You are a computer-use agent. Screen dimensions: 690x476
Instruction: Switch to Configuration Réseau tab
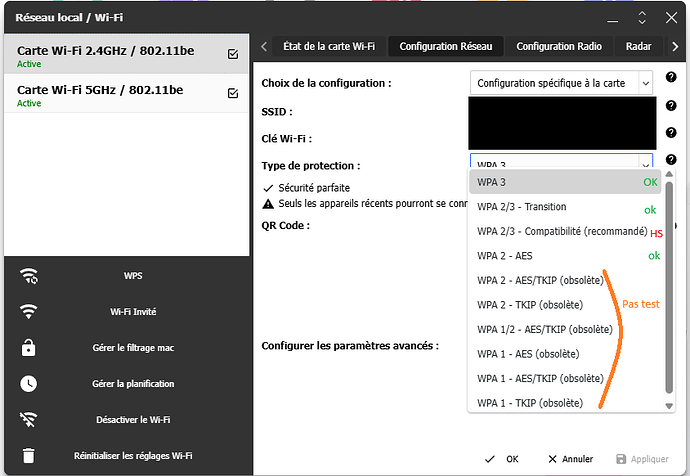[446, 46]
